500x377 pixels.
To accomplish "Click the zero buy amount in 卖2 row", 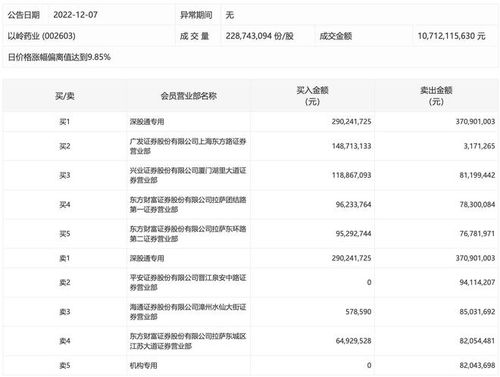I will point(369,283).
